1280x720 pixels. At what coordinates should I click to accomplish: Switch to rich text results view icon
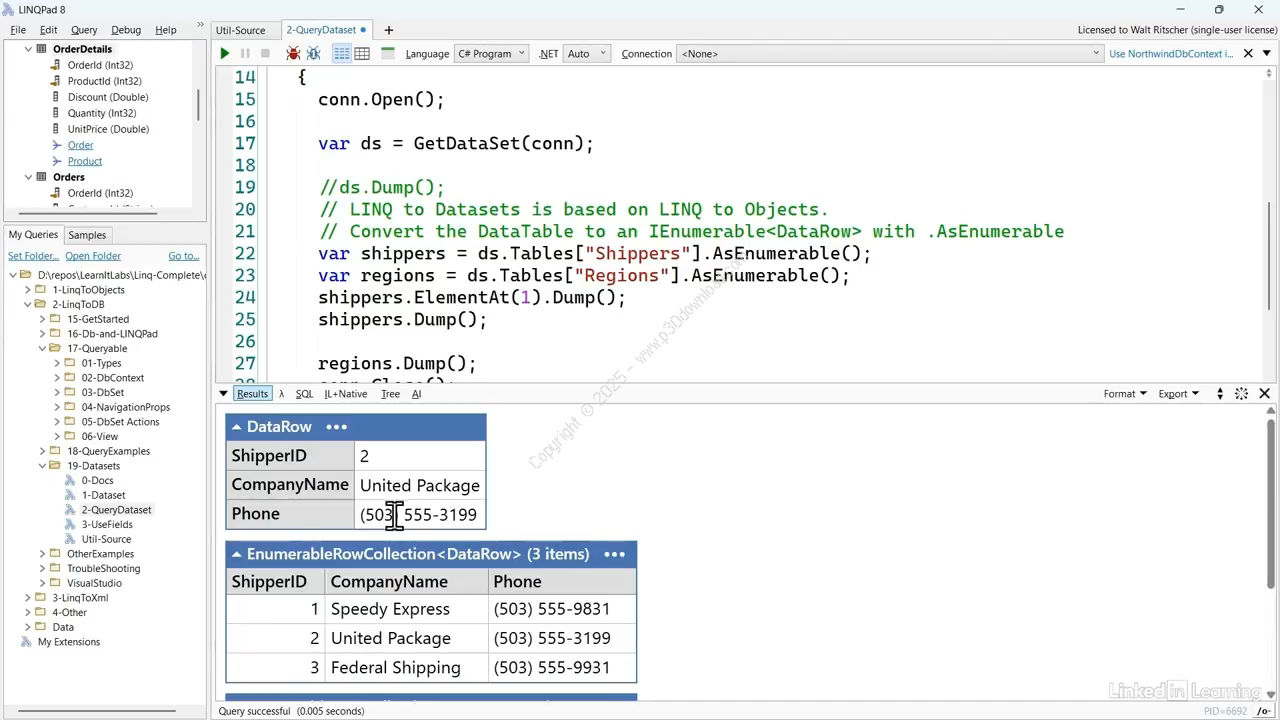click(x=342, y=54)
